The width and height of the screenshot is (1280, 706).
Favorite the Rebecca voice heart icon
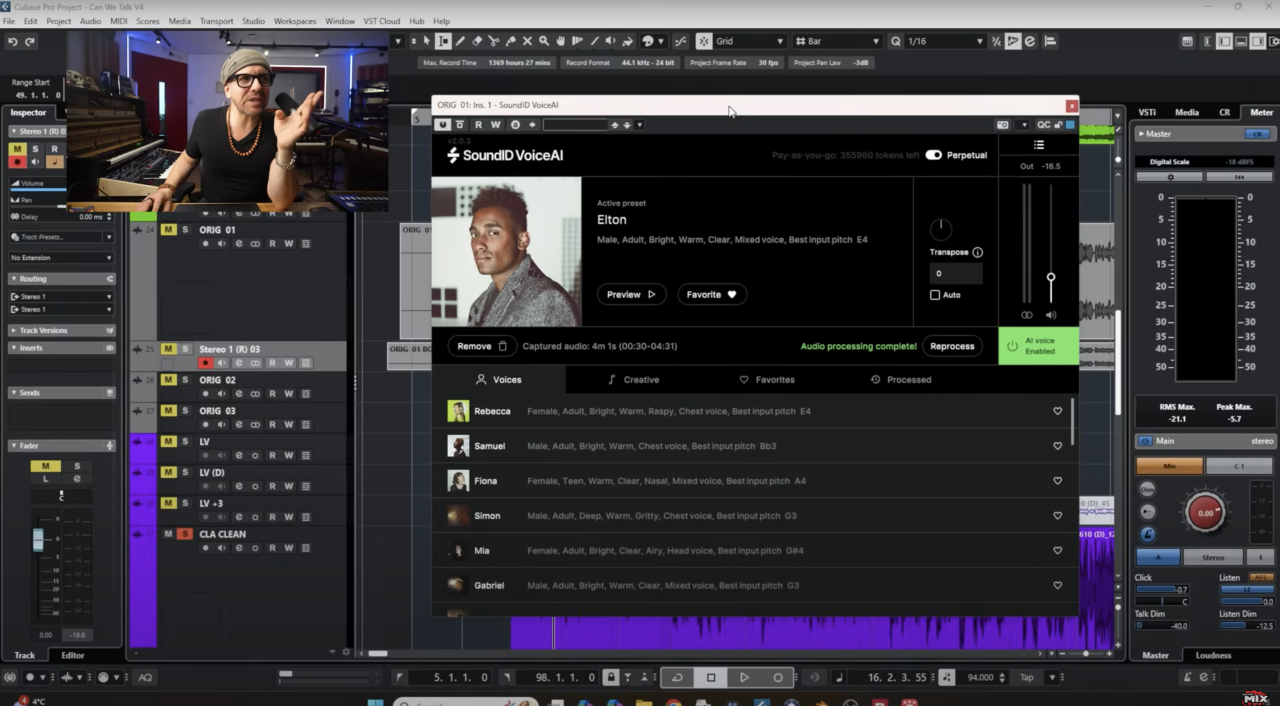coord(1057,411)
